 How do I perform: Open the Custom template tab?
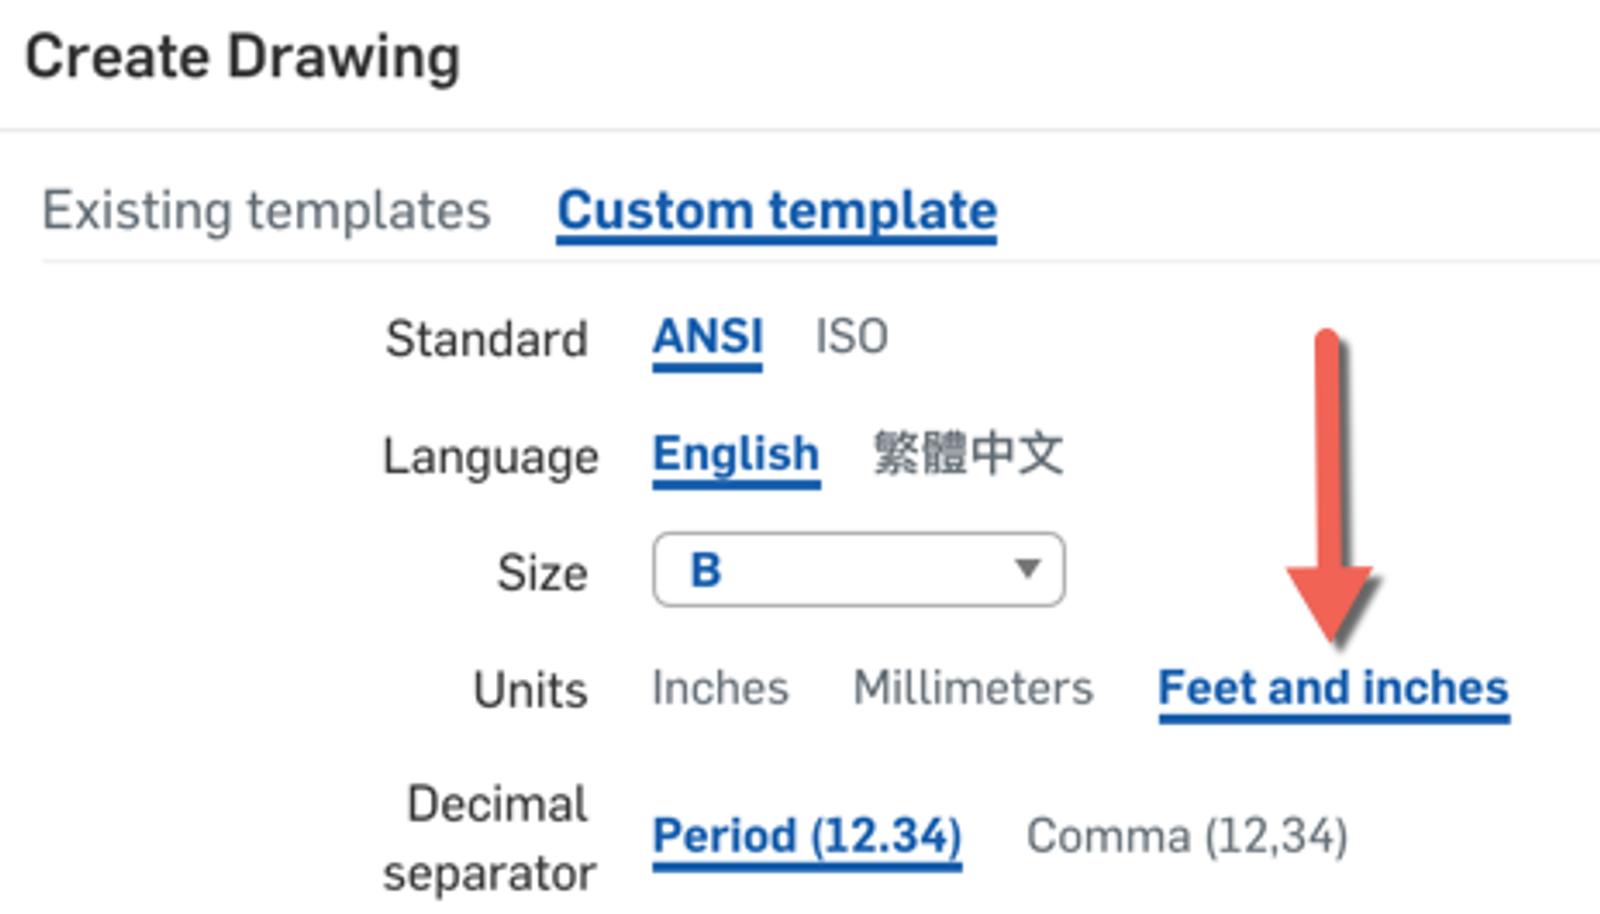(x=776, y=211)
